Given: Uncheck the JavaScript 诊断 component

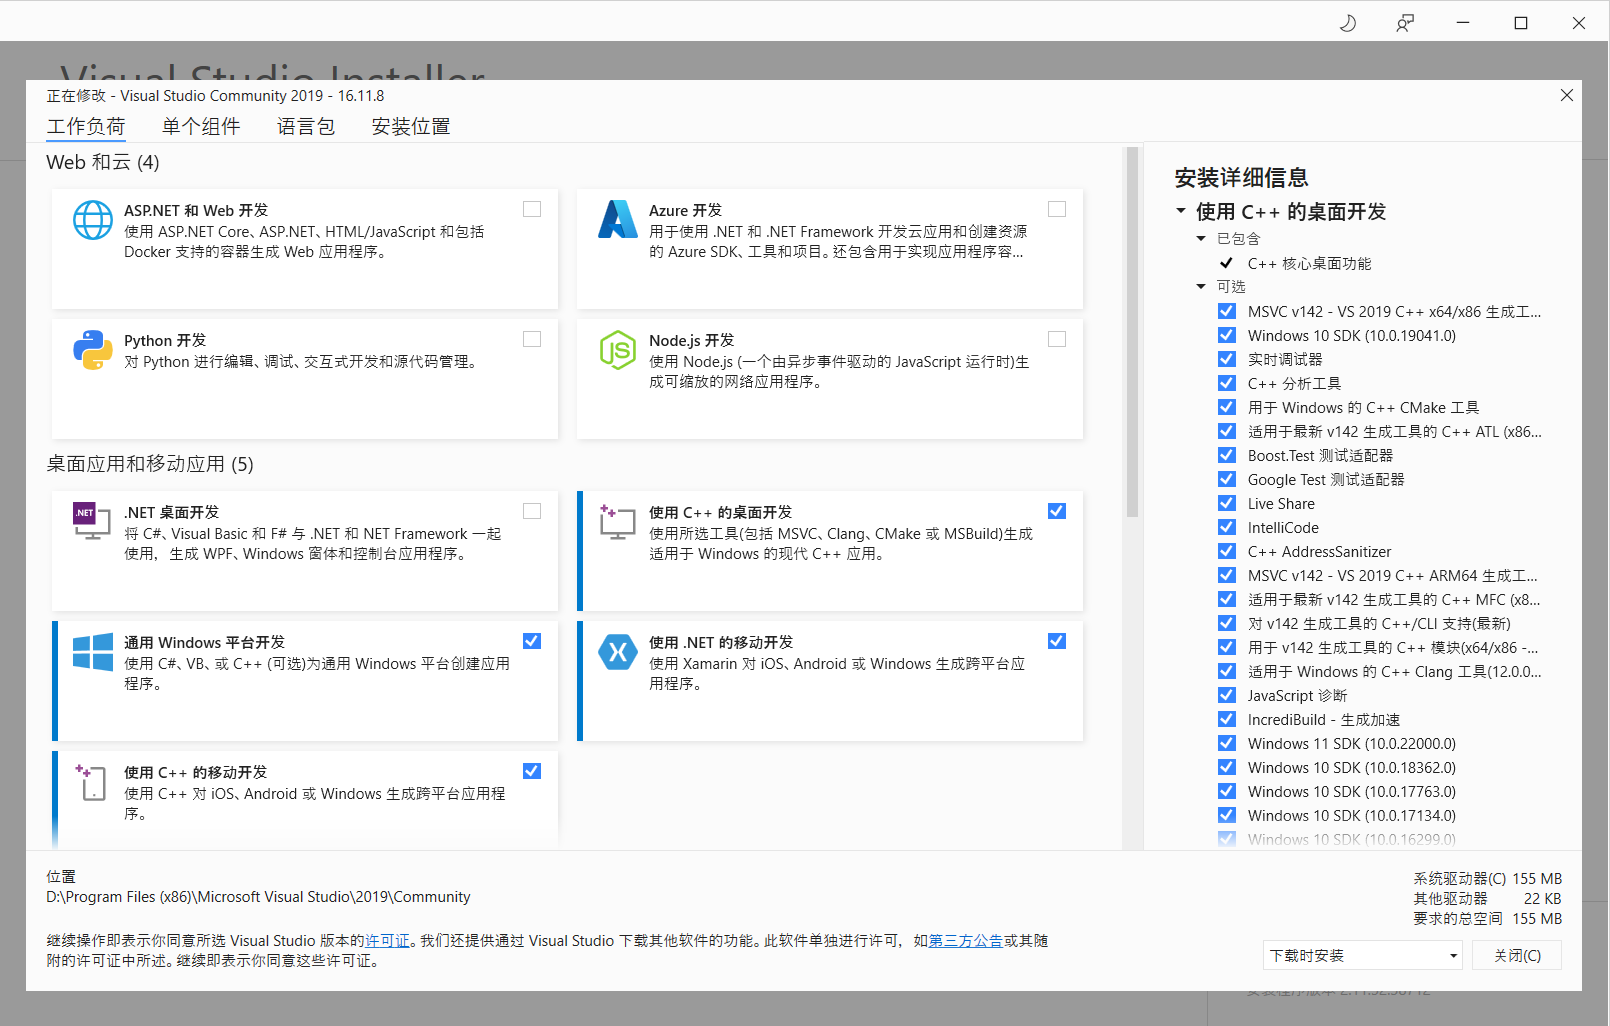Looking at the screenshot, I should coord(1227,695).
